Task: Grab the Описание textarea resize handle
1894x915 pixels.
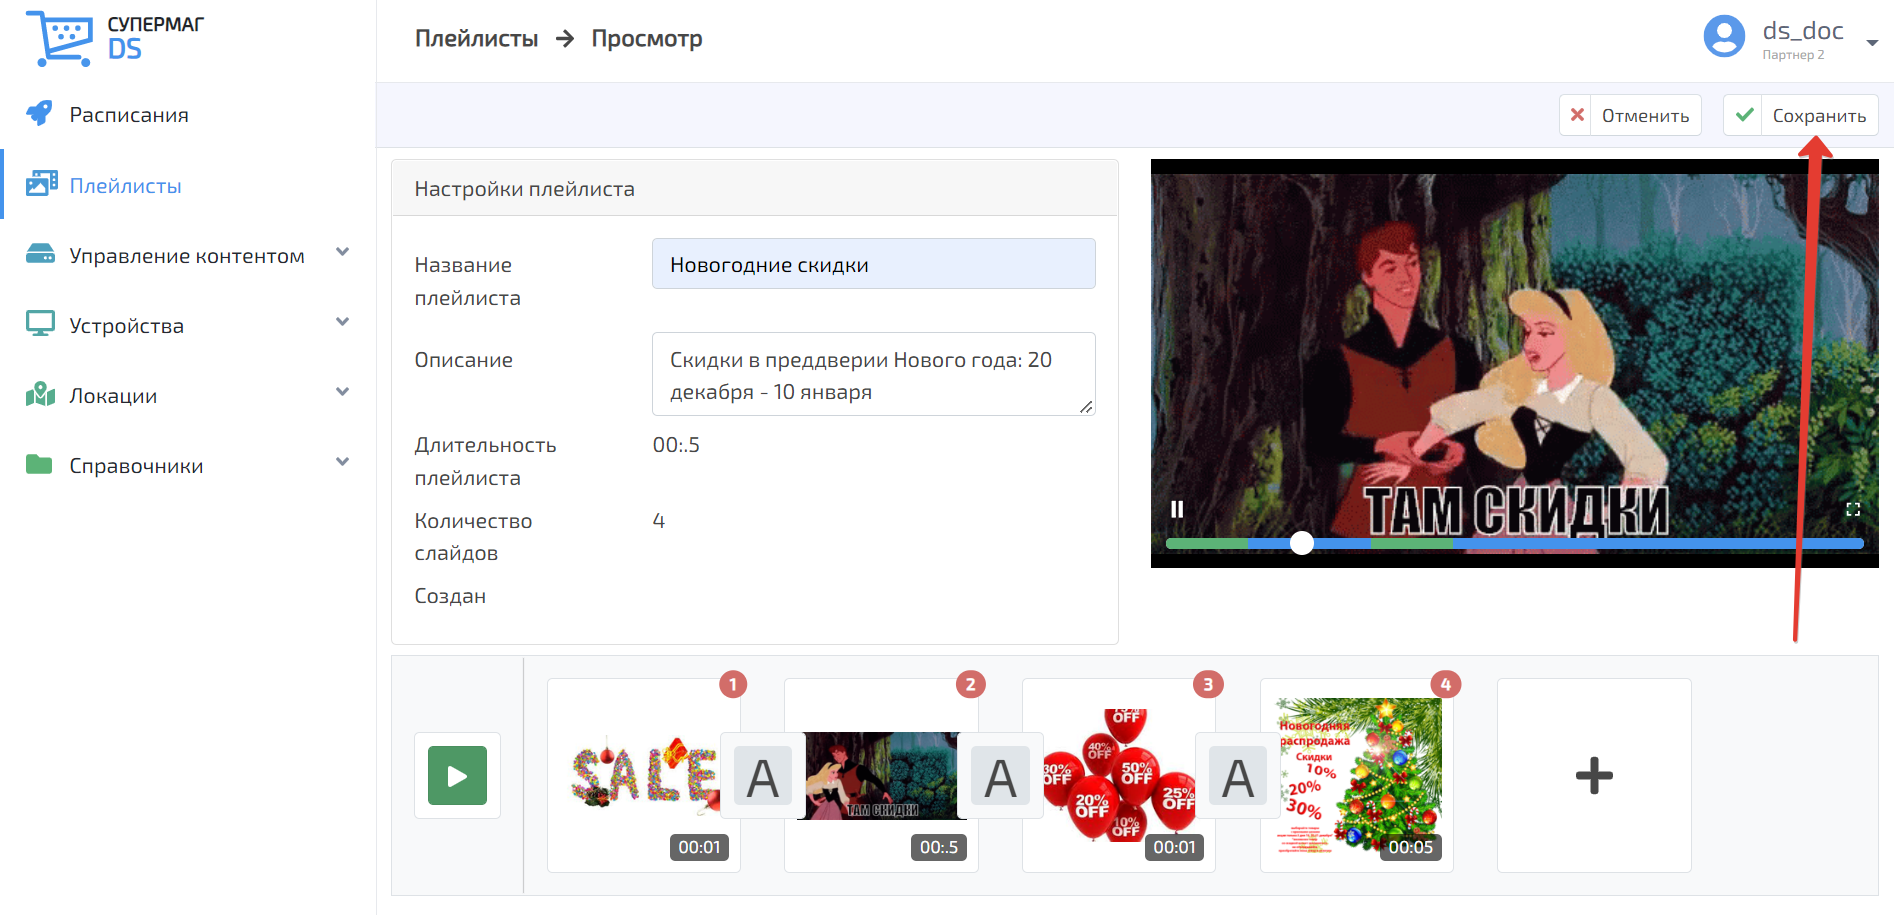Action: tap(1086, 406)
